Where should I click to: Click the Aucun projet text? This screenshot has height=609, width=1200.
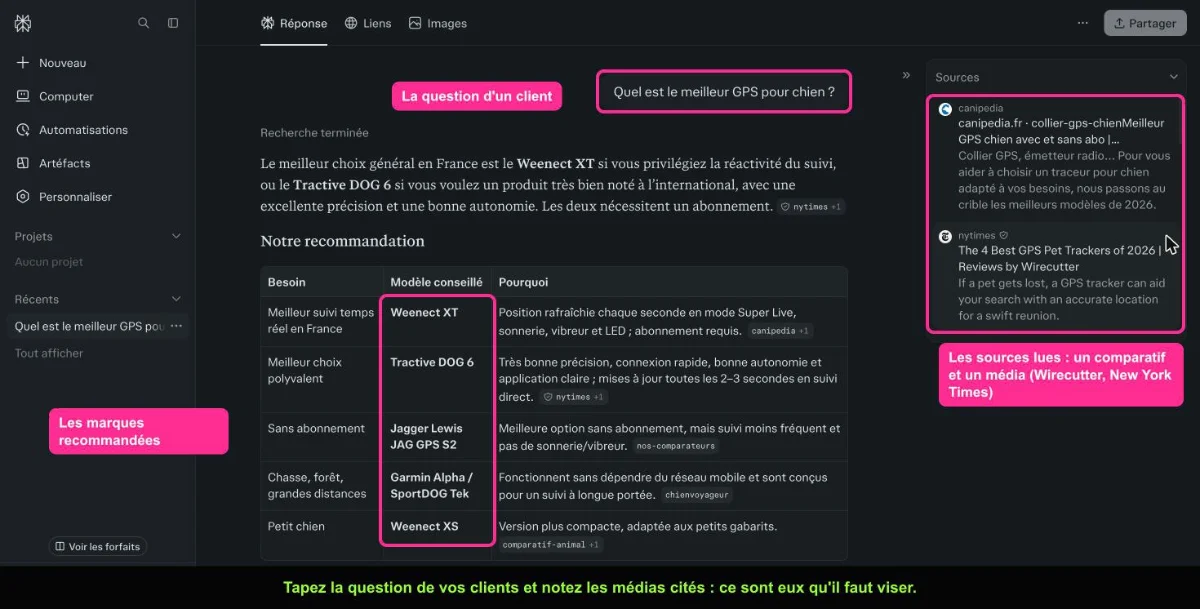(49, 262)
